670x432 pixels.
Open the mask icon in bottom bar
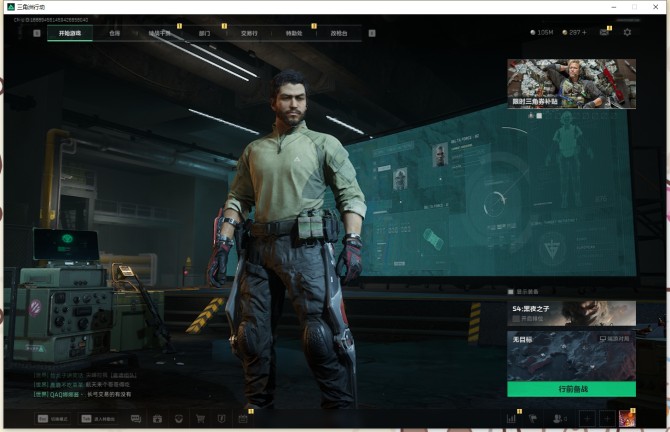click(x=179, y=419)
